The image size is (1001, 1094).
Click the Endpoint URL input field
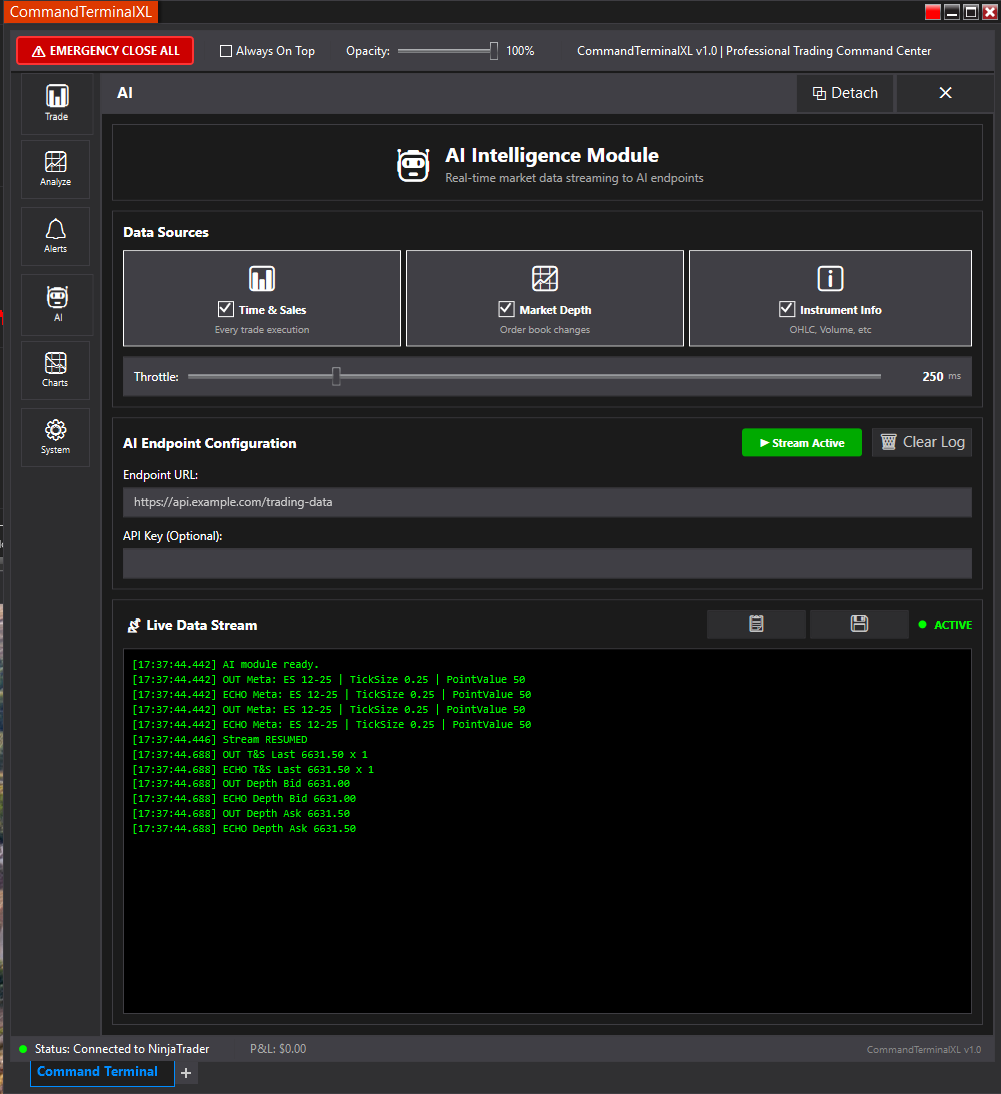(x=547, y=502)
